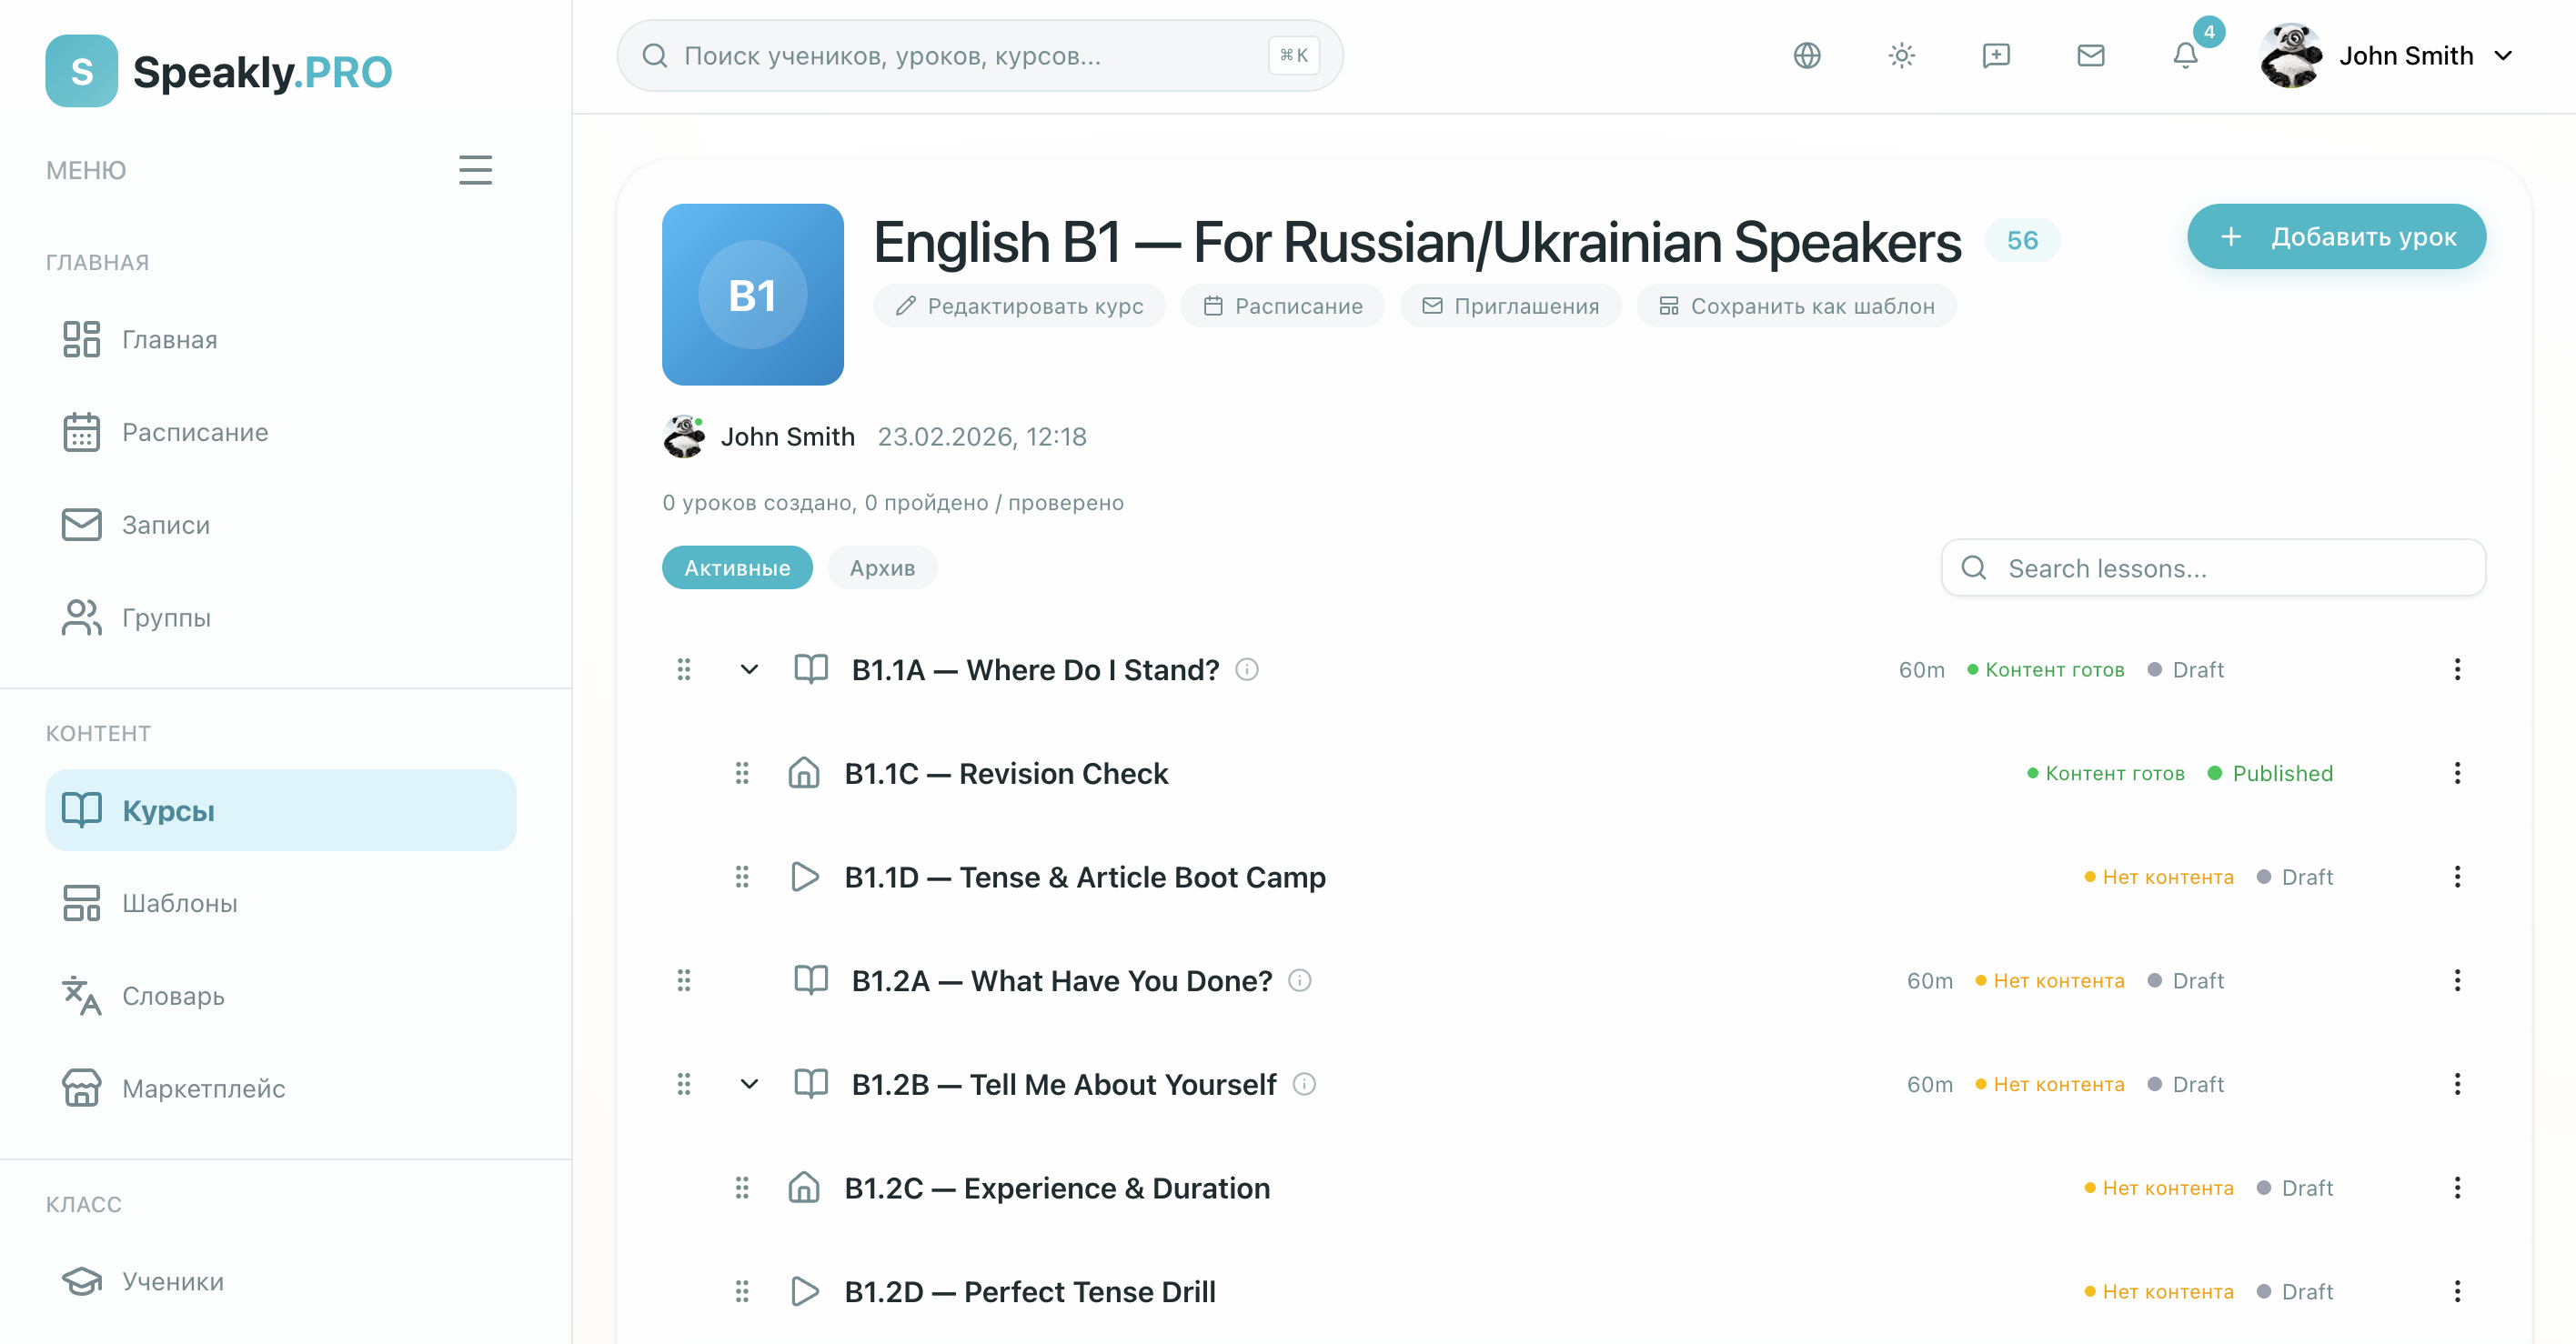Open B1.2D more options menu

pos(2457,1291)
